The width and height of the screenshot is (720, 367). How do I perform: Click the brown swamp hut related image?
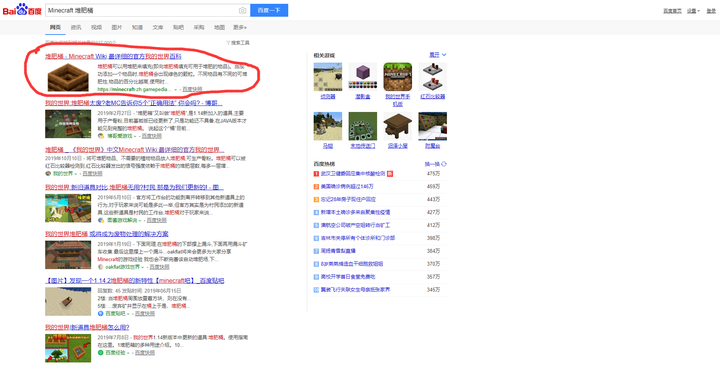(398, 126)
